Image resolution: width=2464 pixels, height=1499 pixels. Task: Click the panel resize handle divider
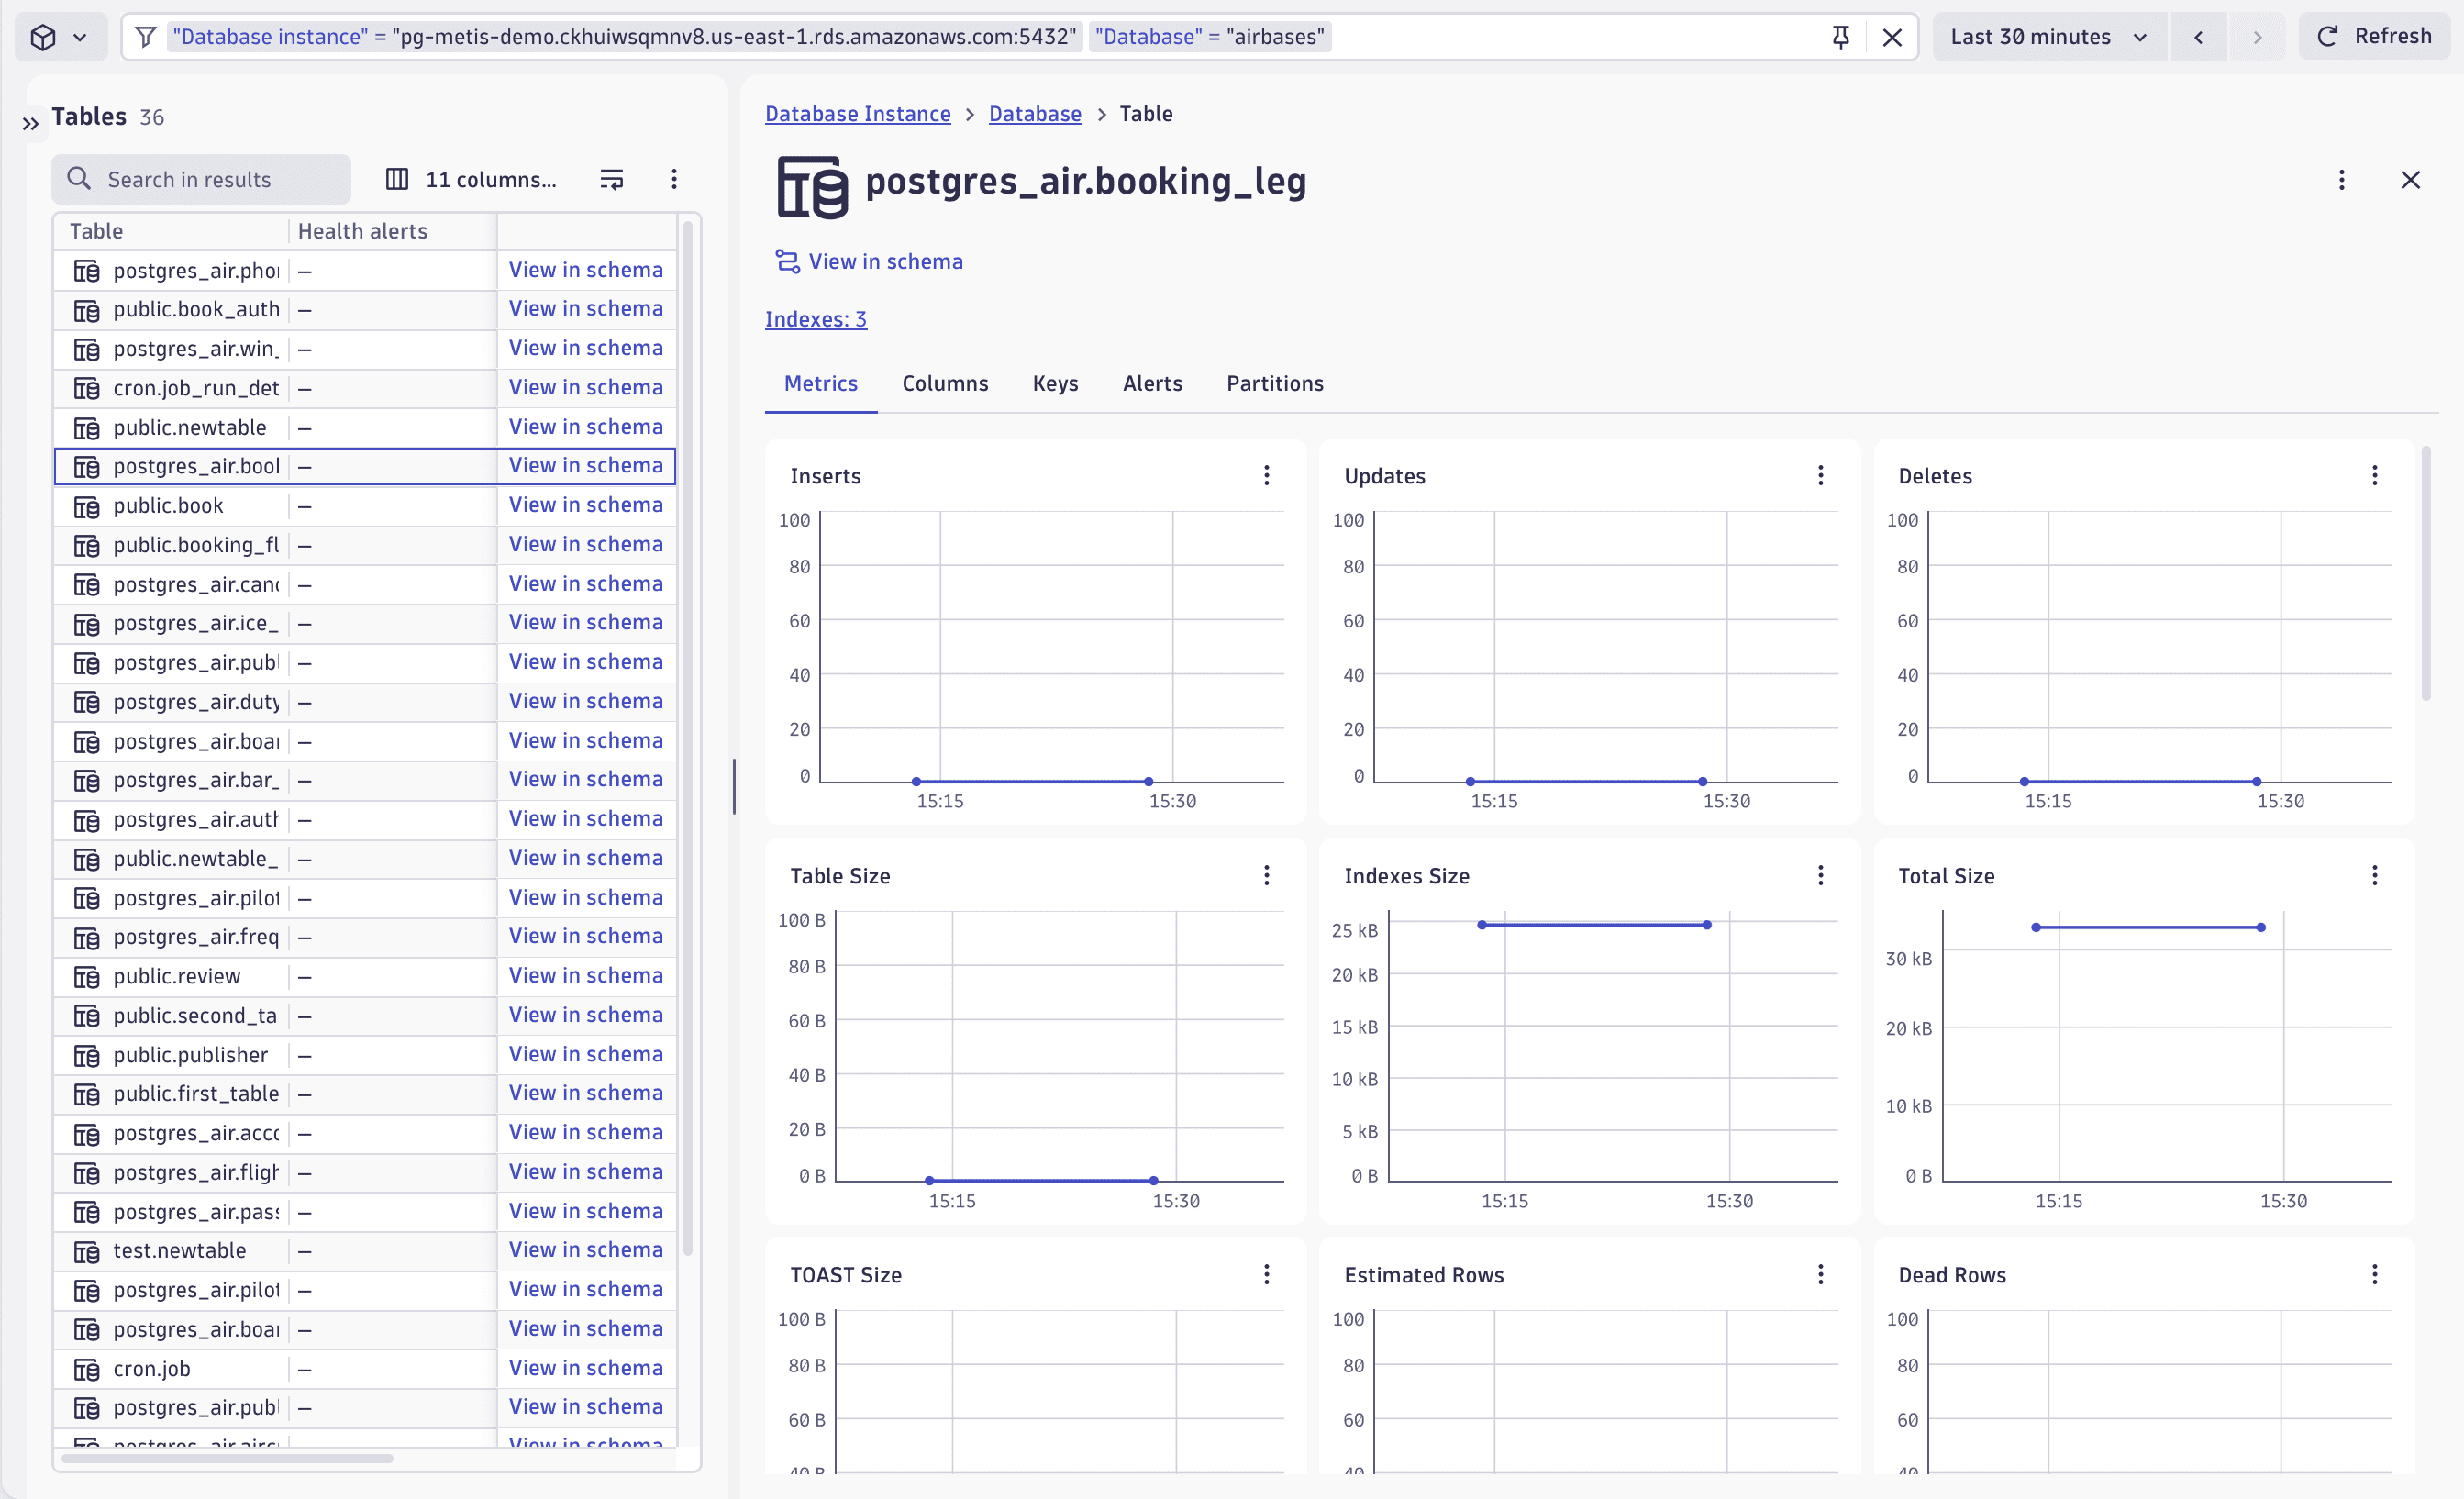734,787
